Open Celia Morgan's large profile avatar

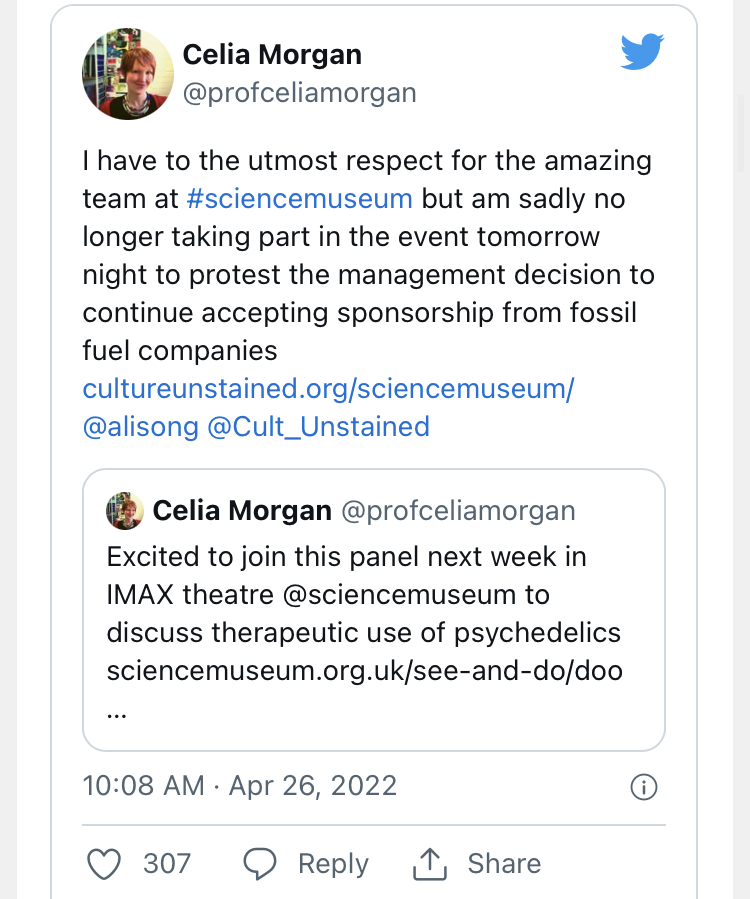(123, 74)
